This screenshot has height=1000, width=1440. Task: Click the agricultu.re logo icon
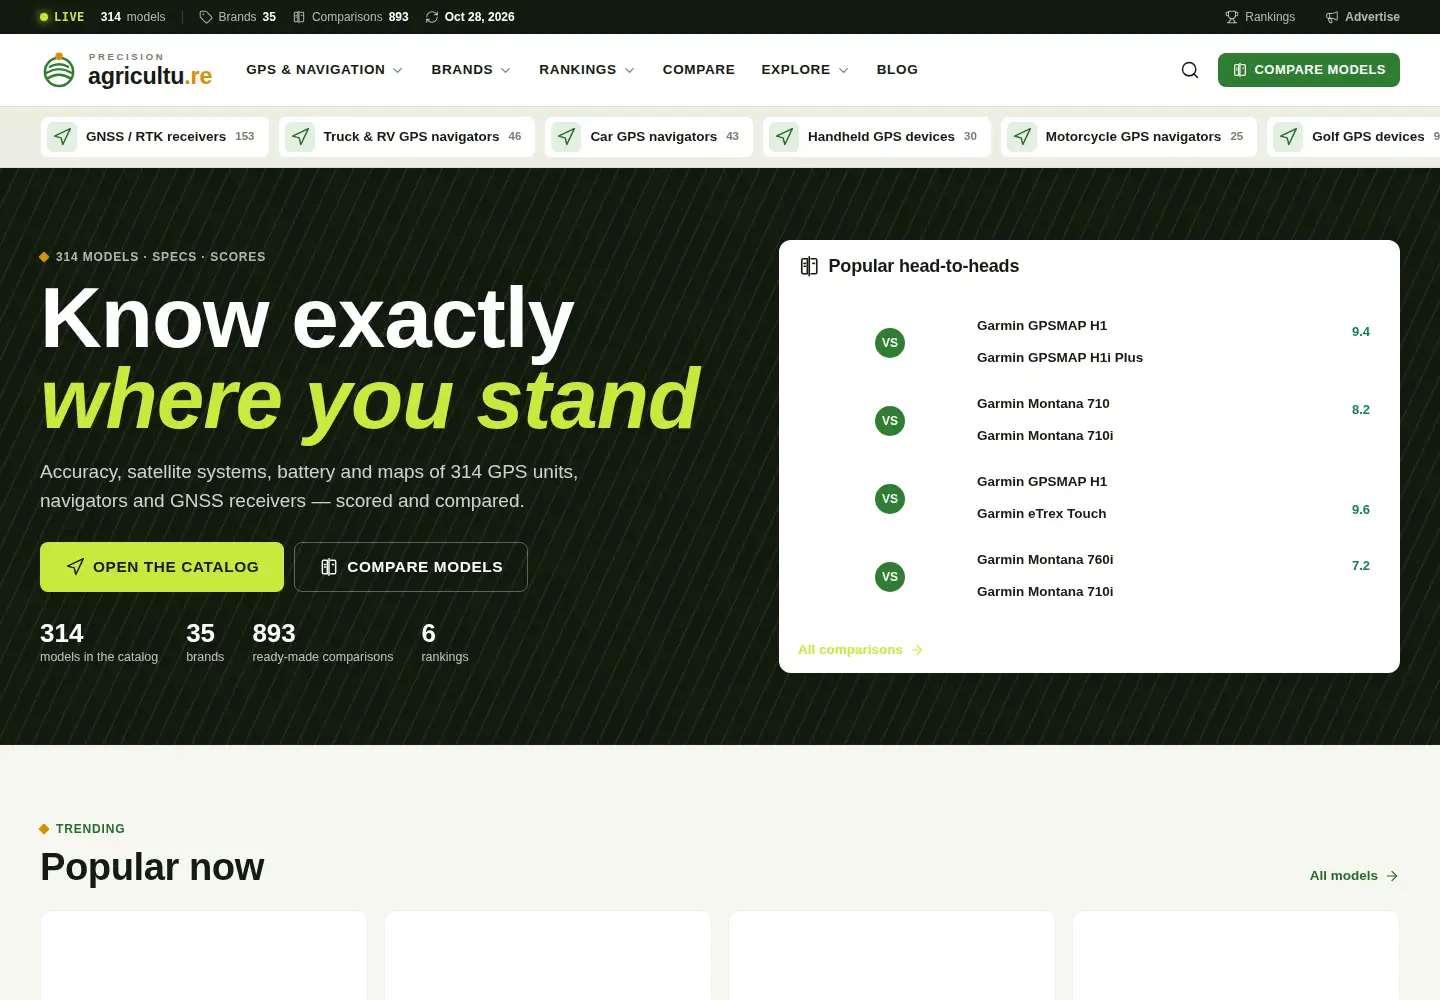click(59, 70)
